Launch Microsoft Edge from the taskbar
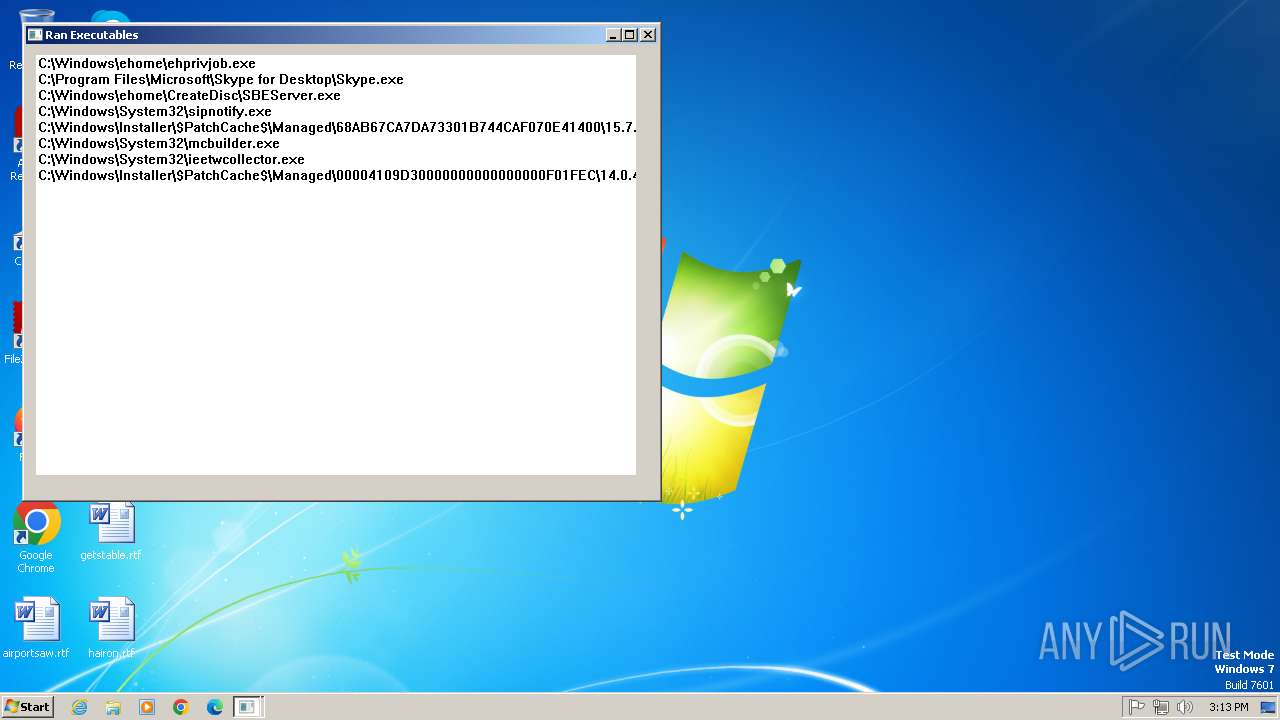Viewport: 1280px width, 720px height. point(215,707)
